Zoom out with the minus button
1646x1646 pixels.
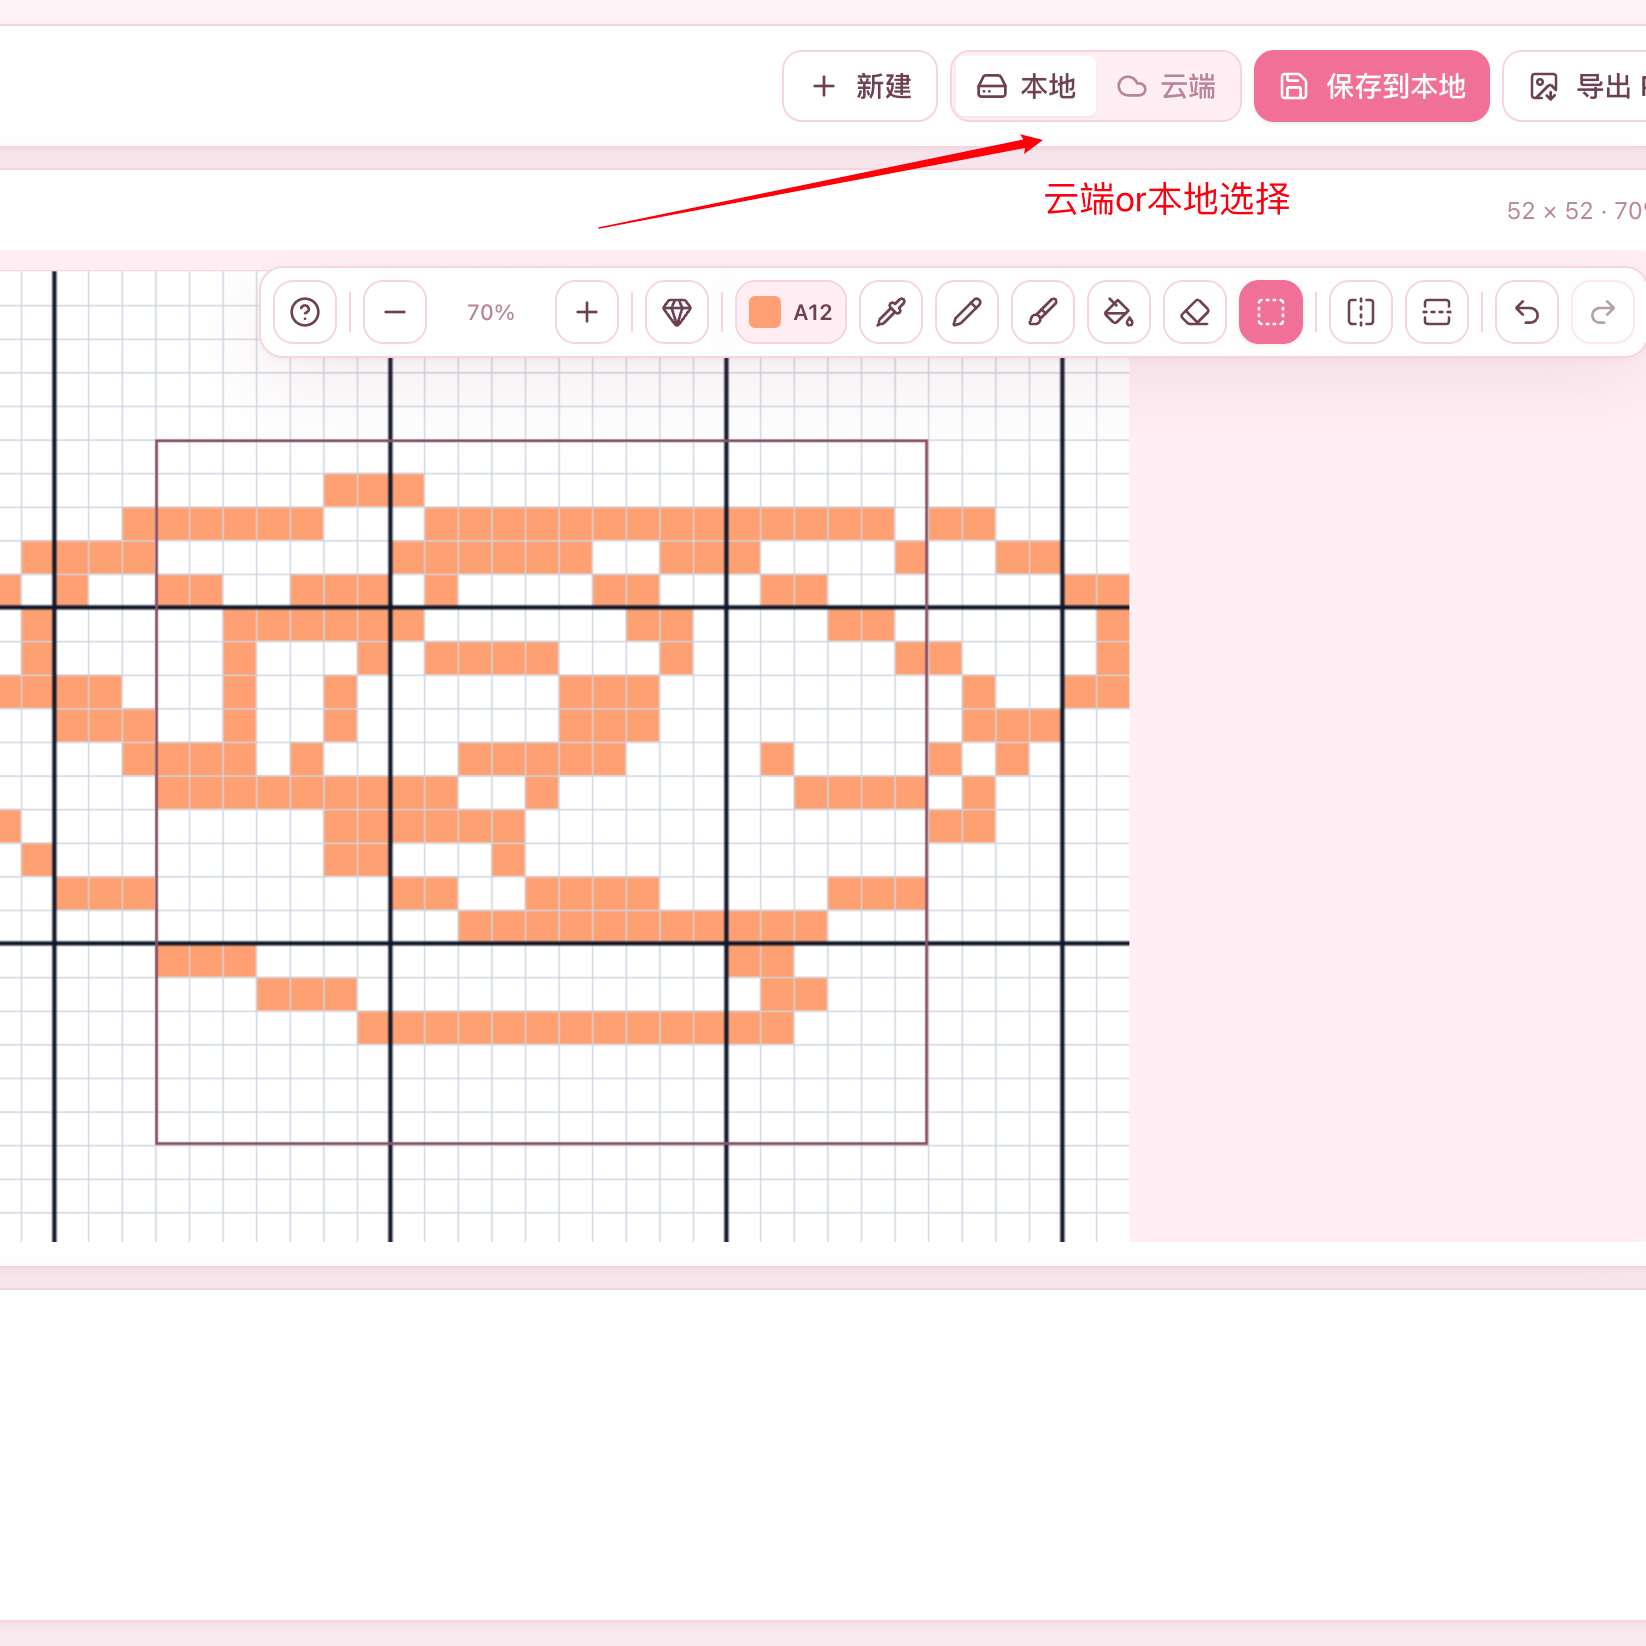pos(395,312)
